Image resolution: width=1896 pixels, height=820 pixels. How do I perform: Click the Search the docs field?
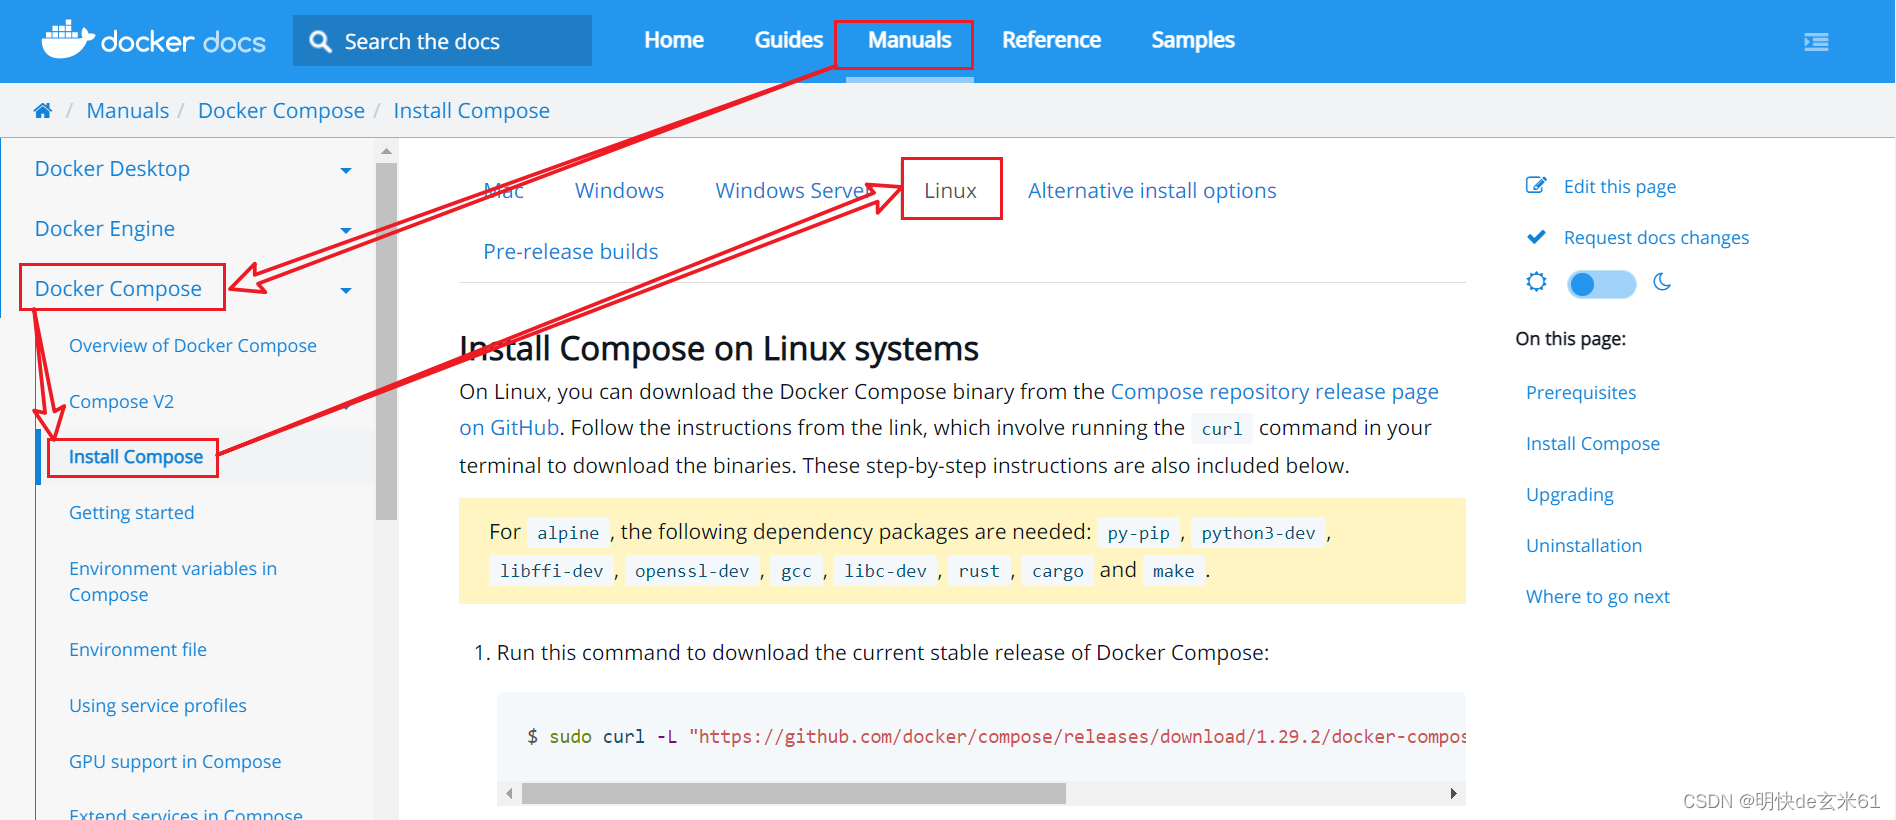[x=442, y=41]
